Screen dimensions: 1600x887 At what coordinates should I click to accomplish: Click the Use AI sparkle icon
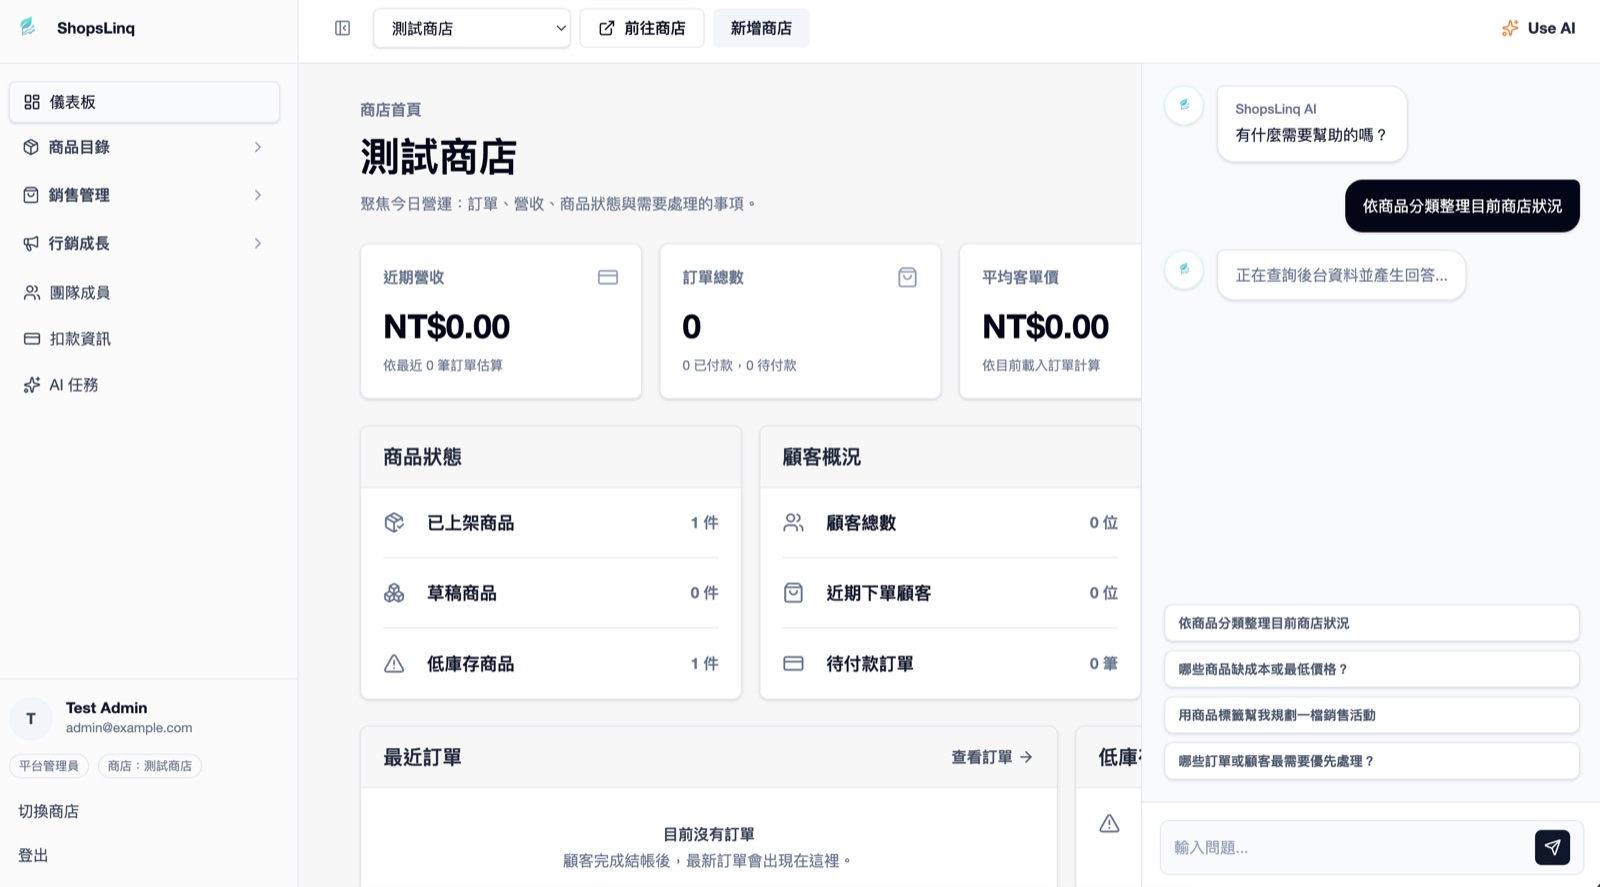click(x=1510, y=28)
